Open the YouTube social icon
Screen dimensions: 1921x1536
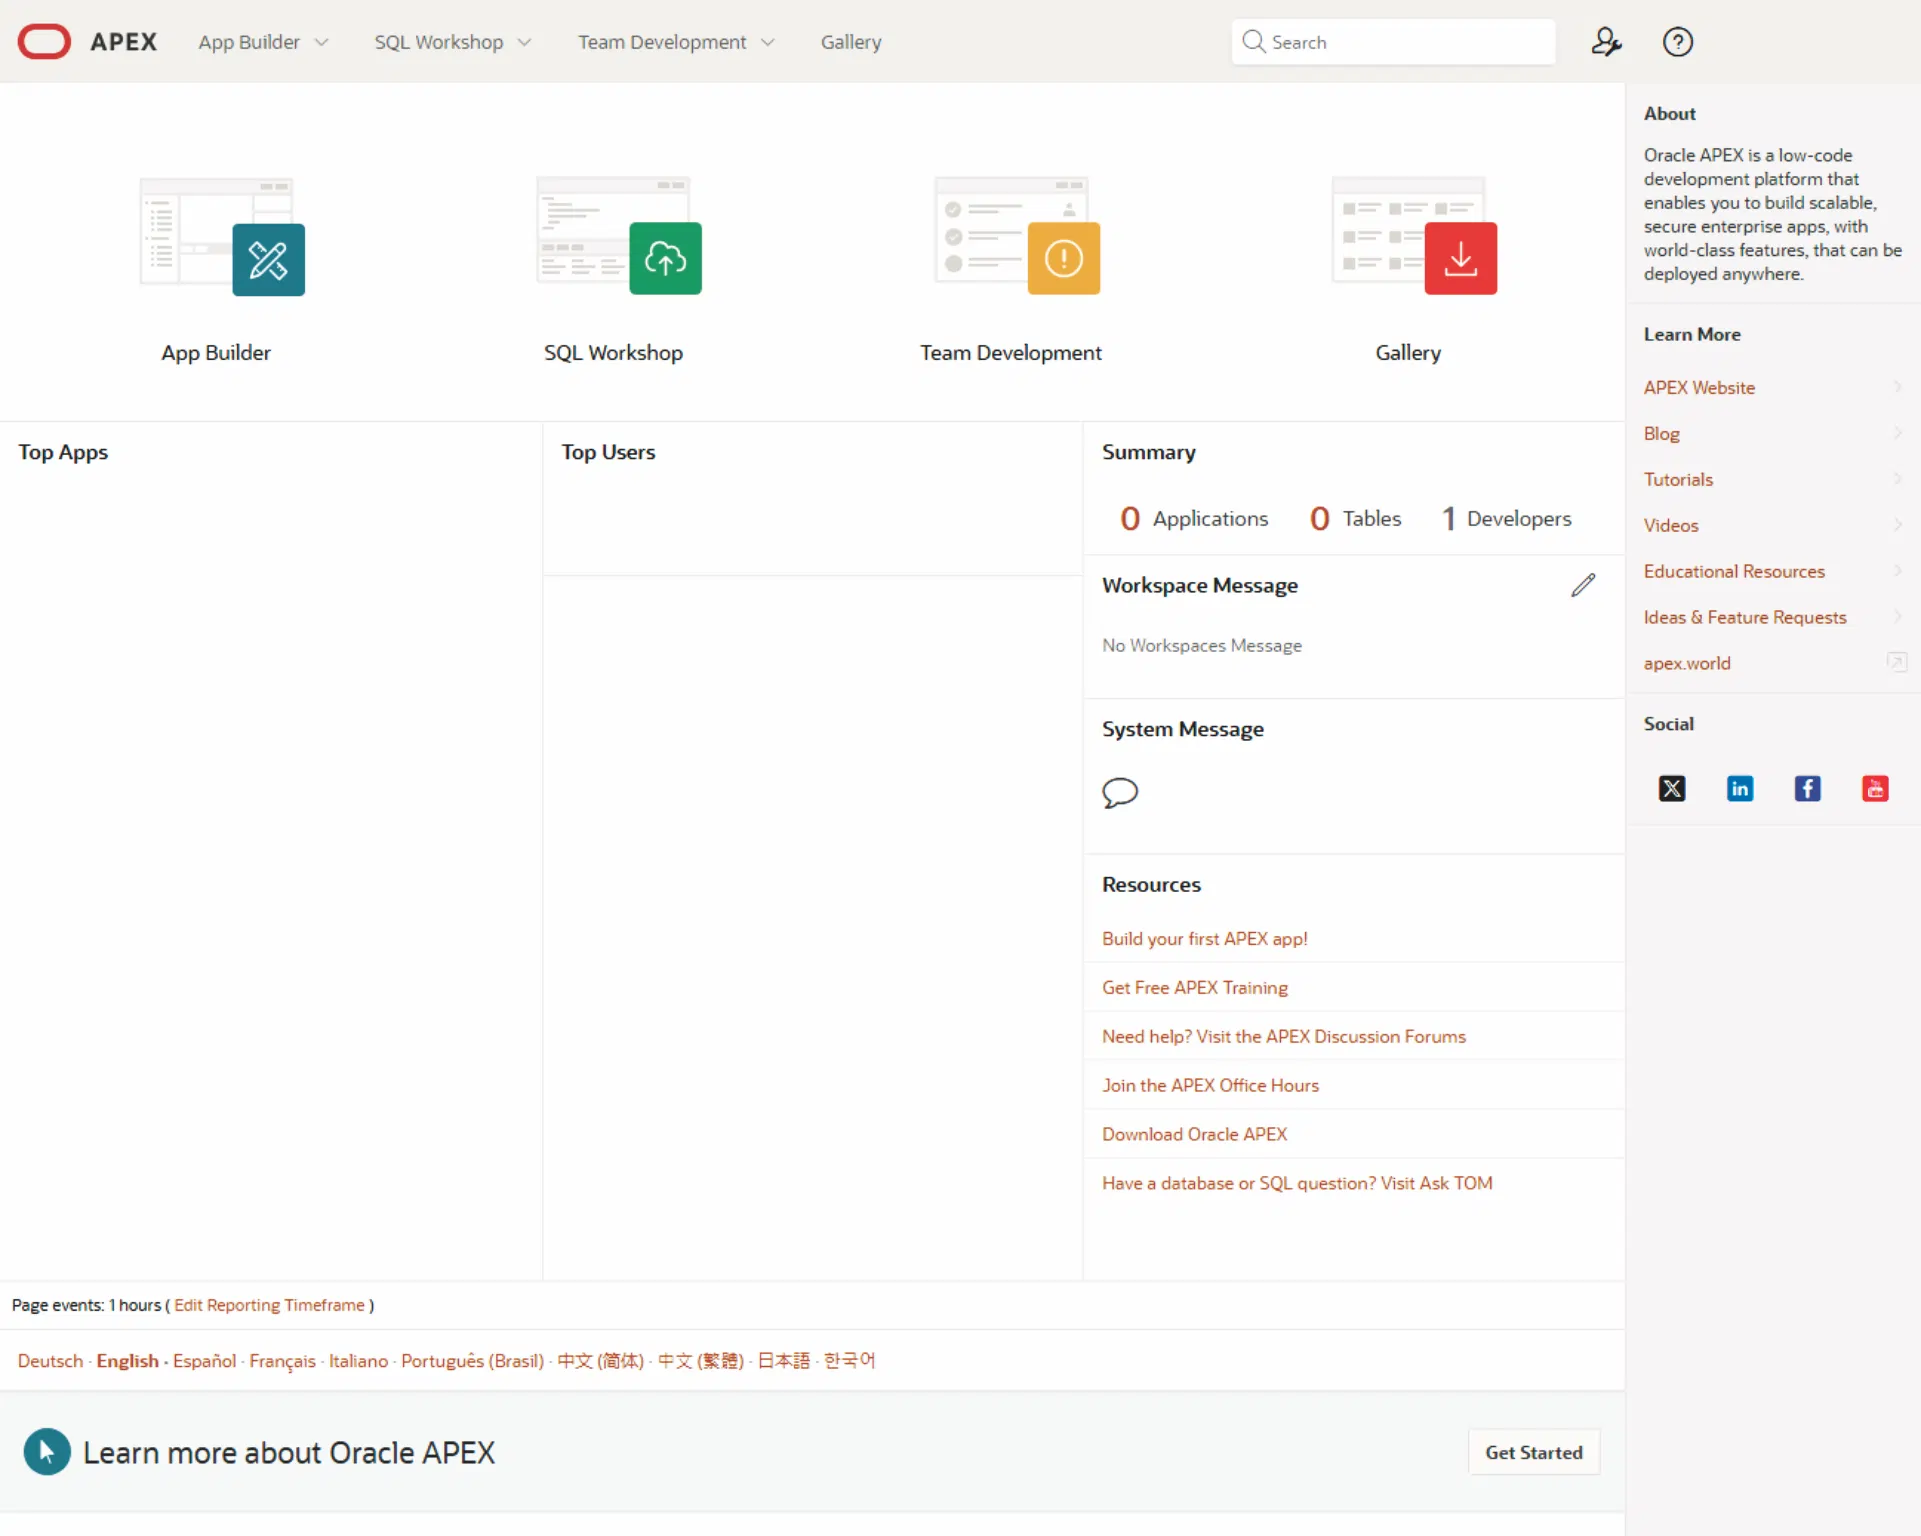(x=1874, y=788)
